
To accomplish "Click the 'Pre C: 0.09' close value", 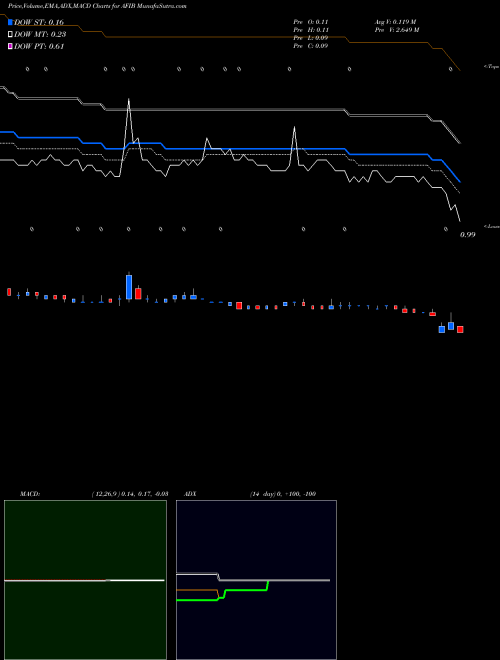I will [x=311, y=46].
